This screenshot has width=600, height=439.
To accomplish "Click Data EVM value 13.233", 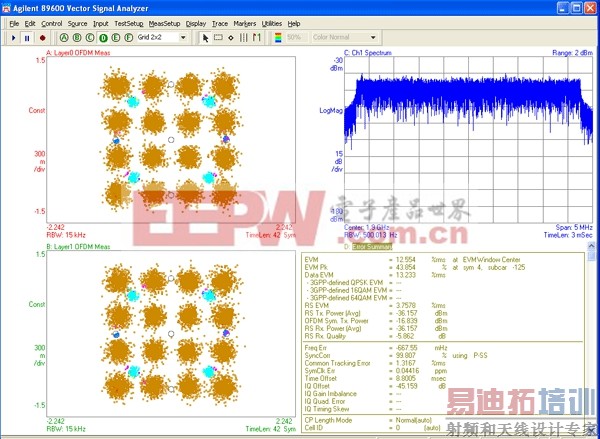I will 406,275.
